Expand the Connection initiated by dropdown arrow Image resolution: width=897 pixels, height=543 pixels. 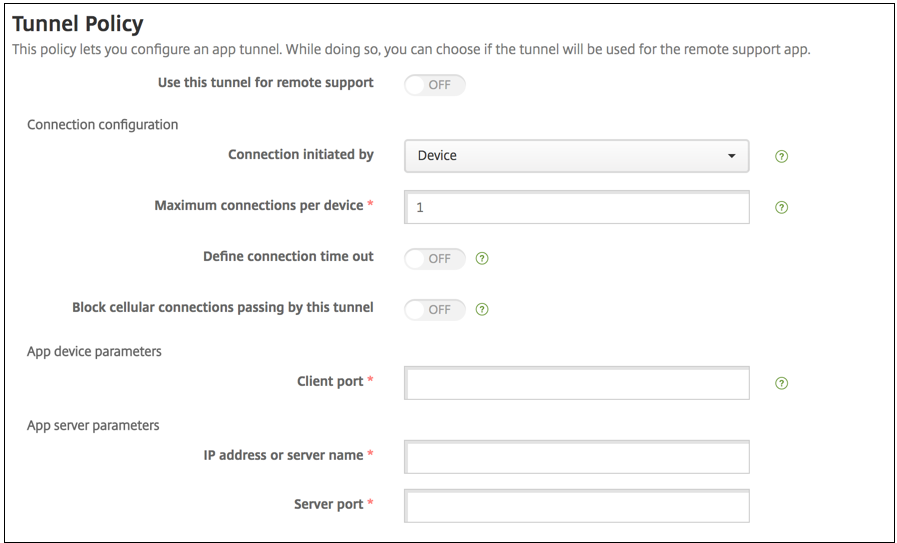pyautogui.click(x=731, y=156)
